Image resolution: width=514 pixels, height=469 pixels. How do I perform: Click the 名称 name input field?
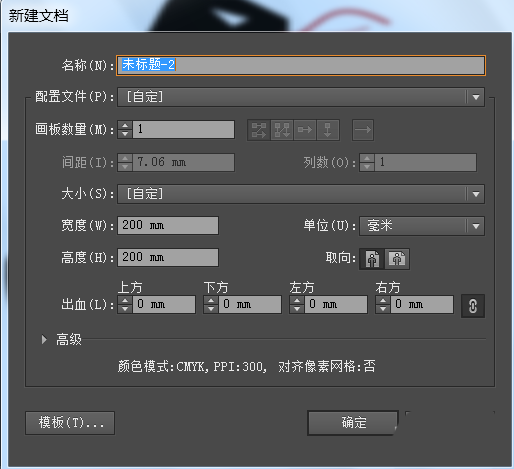click(x=301, y=65)
